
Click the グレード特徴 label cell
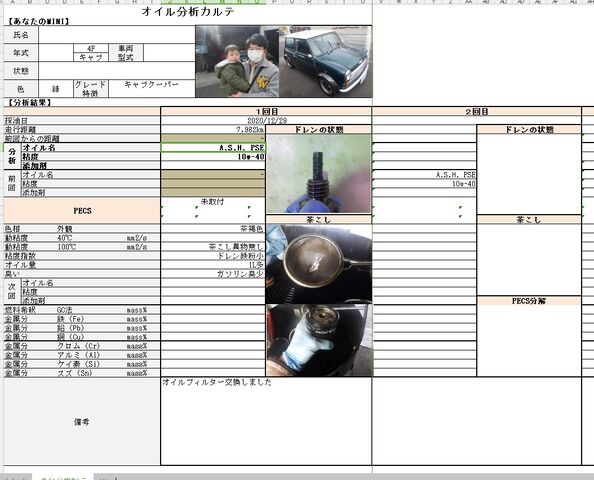tap(91, 89)
